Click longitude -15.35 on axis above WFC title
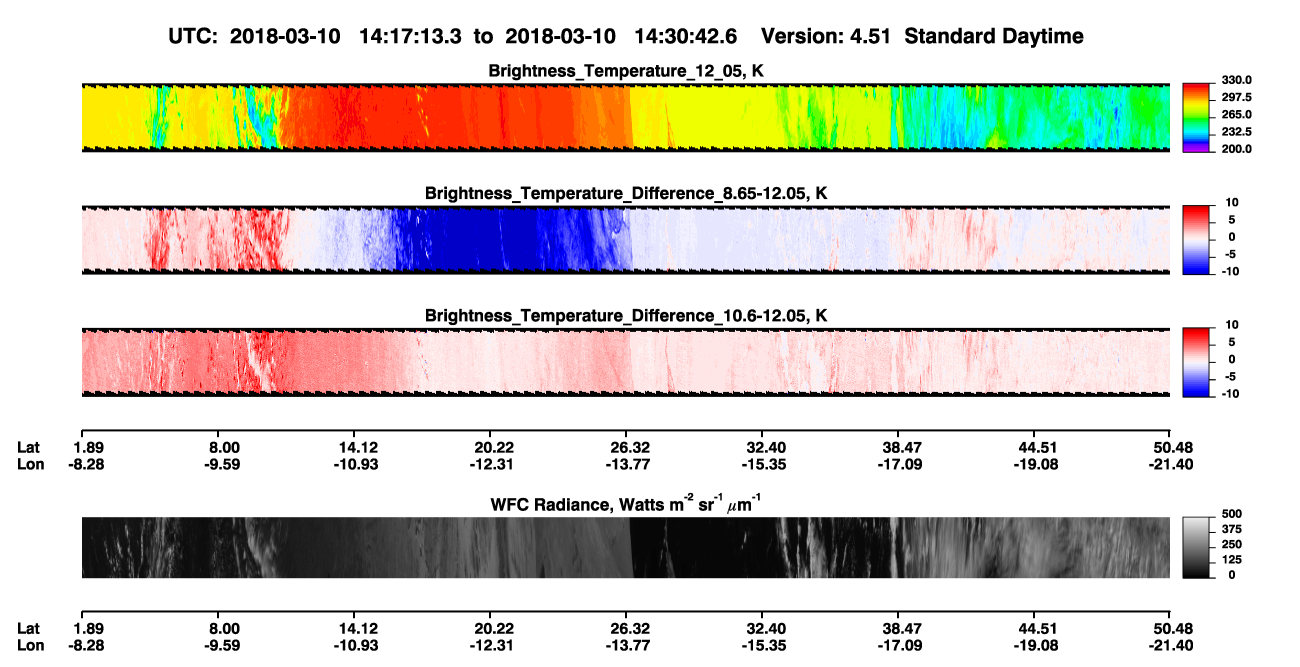The width and height of the screenshot is (1300, 667). click(762, 464)
